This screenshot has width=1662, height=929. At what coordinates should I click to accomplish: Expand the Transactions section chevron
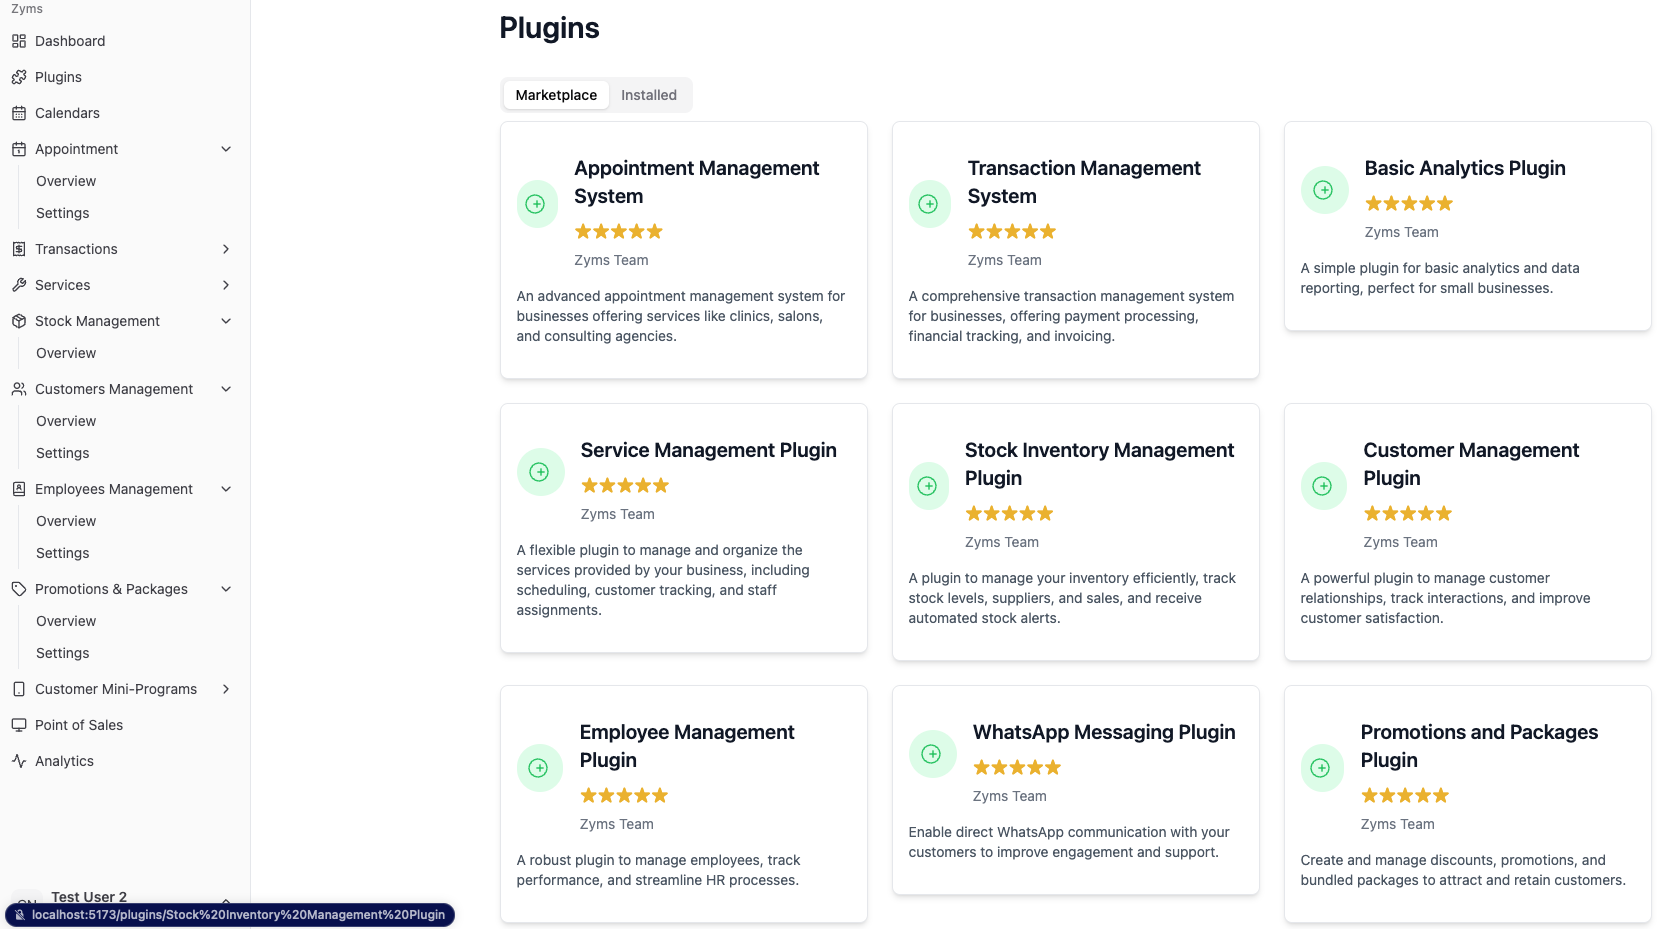pyautogui.click(x=226, y=249)
